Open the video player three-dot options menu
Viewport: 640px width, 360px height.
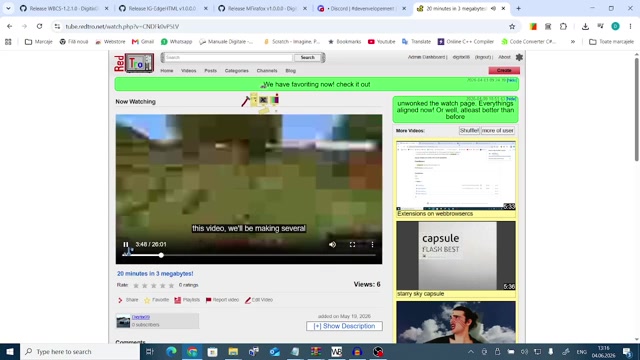click(x=372, y=244)
